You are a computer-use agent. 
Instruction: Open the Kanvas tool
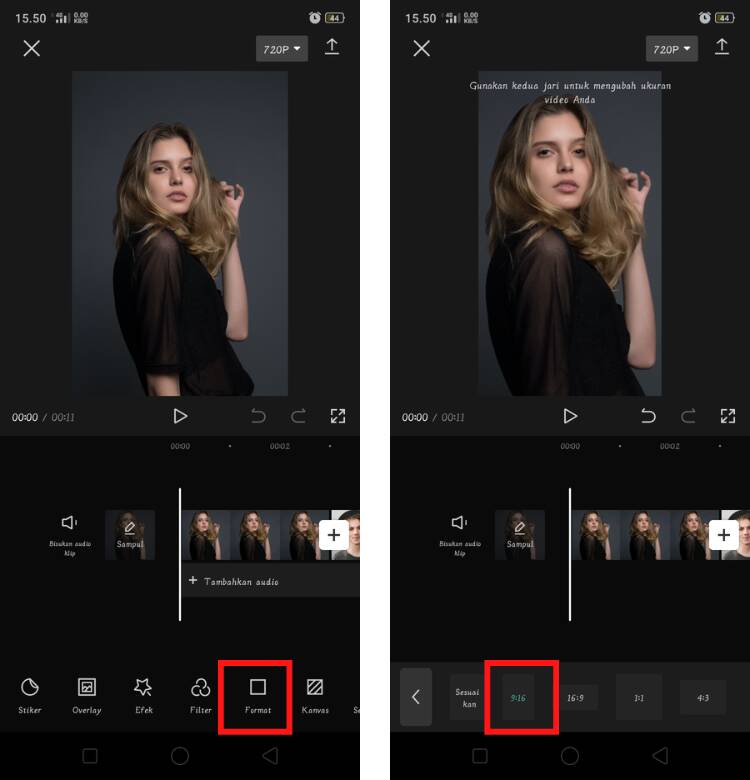point(315,696)
